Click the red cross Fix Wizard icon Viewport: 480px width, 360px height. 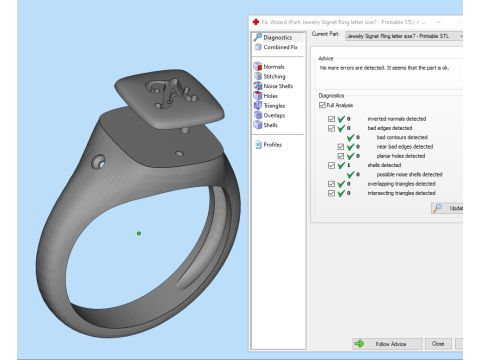click(256, 22)
